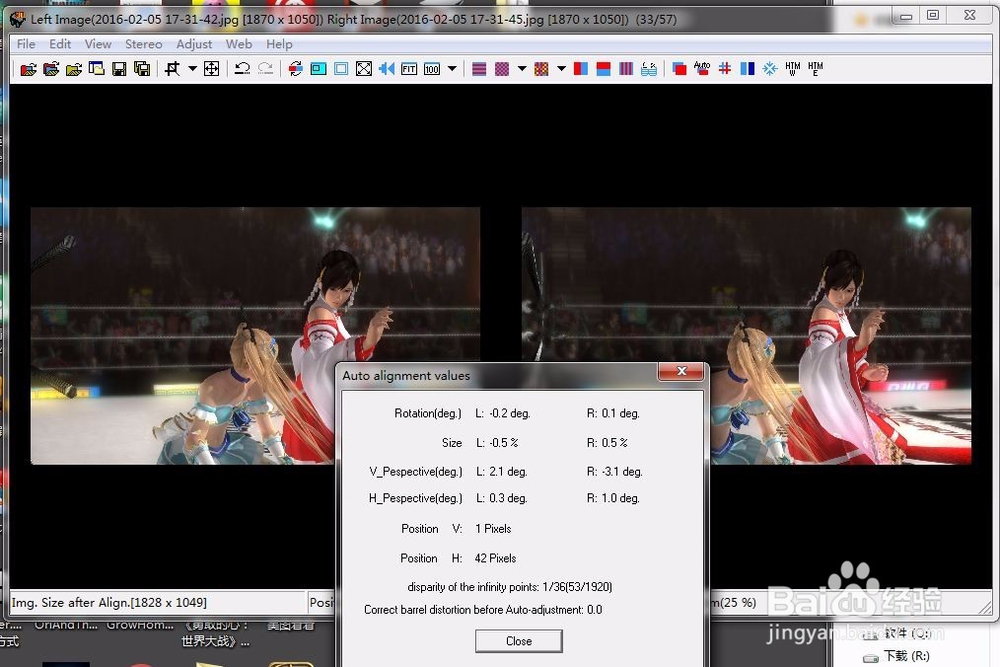Expand the crop tool dropdown arrow
Screen dimensions: 1000x667
[x=192, y=69]
